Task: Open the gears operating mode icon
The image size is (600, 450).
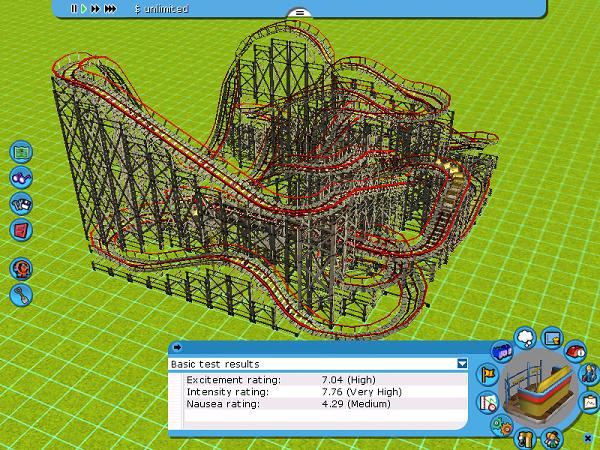Action: [502, 425]
